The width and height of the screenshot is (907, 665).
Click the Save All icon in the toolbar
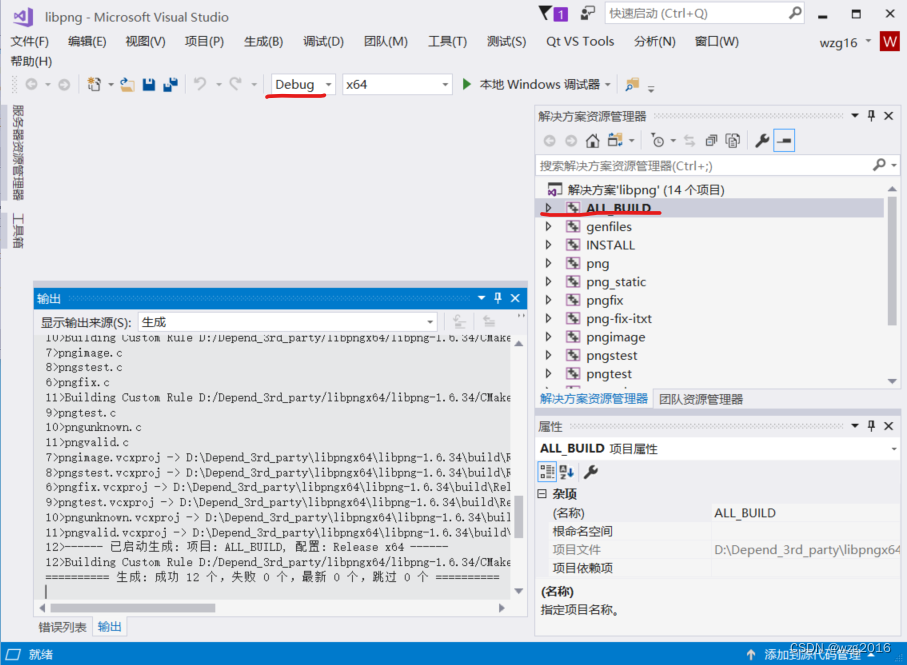click(x=172, y=84)
